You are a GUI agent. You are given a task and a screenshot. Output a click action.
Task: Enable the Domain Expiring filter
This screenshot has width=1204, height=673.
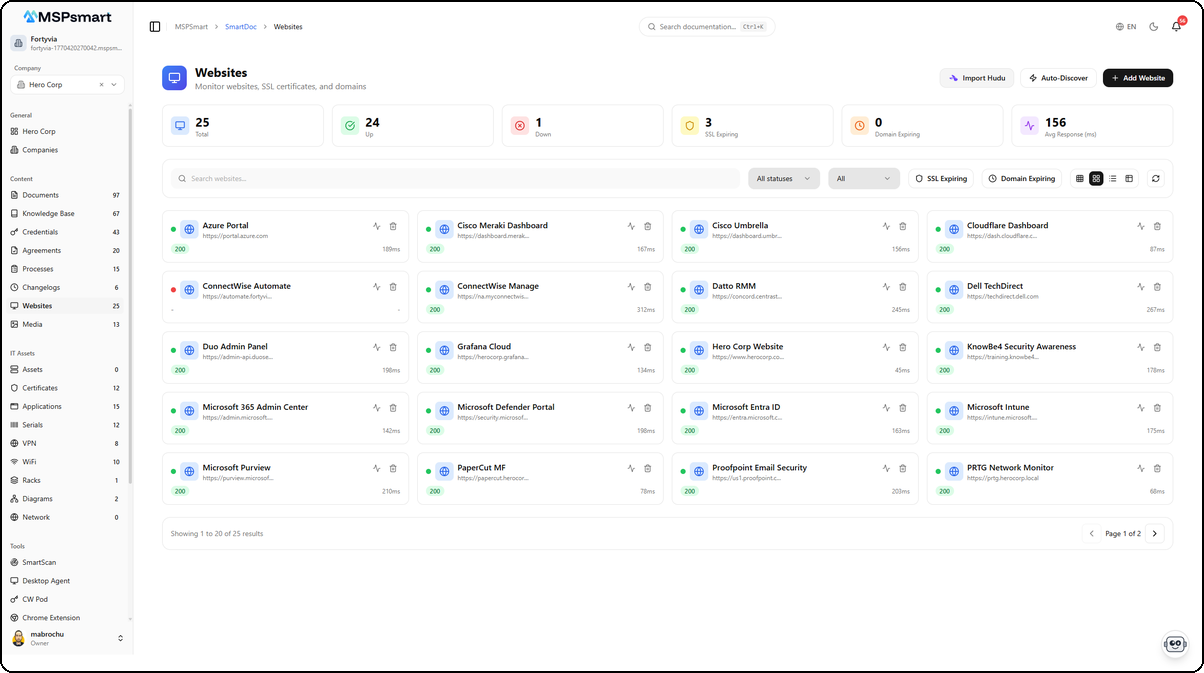(1021, 178)
